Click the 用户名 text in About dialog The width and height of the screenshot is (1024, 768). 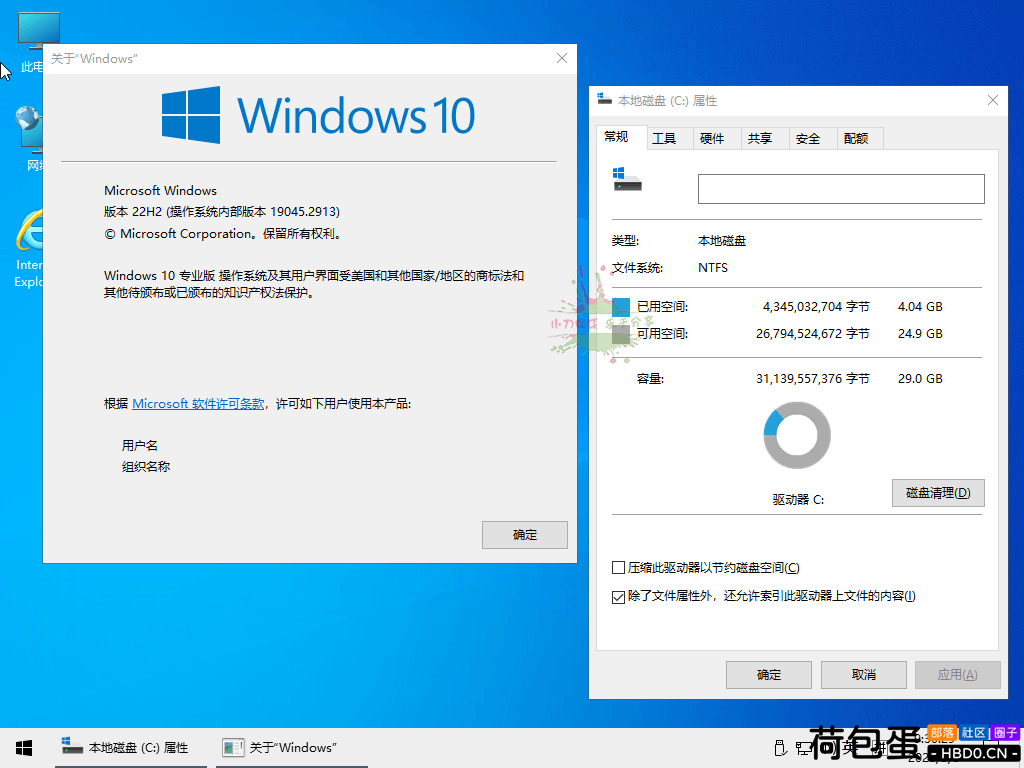pos(140,445)
